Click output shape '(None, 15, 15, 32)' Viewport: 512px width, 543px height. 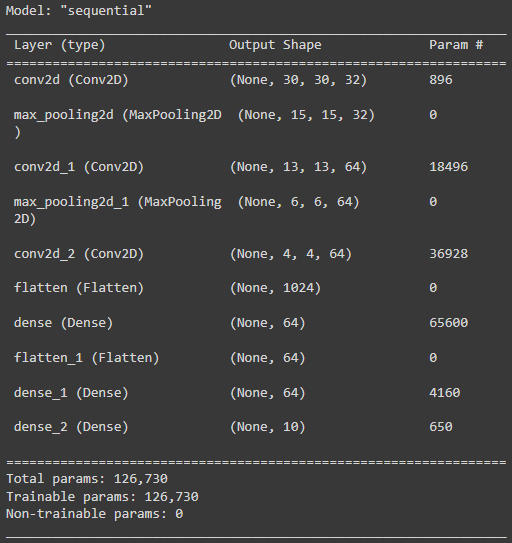pyautogui.click(x=306, y=115)
